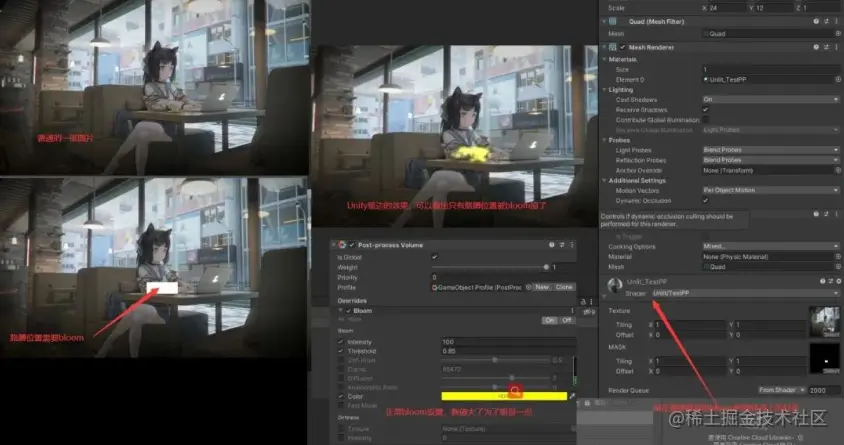844x445 pixels.
Task: Click the Post-process Volume component icon
Action: tap(342, 245)
